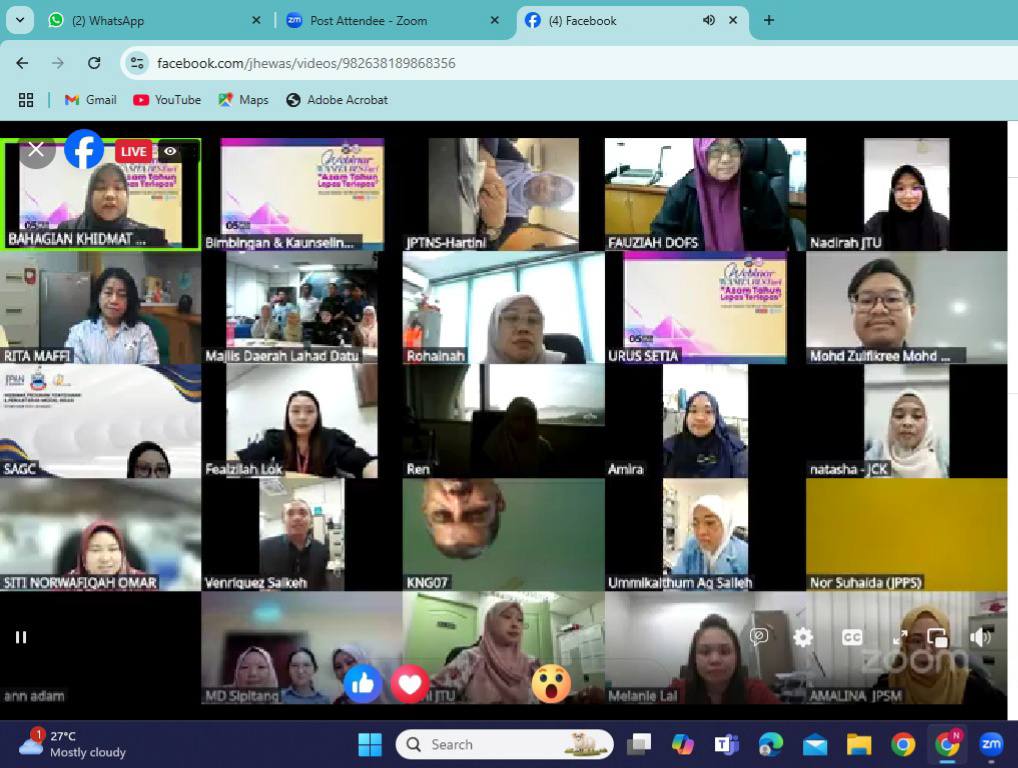Viewport: 1018px width, 768px height.
Task: Open site information in the address bar
Action: (x=137, y=63)
